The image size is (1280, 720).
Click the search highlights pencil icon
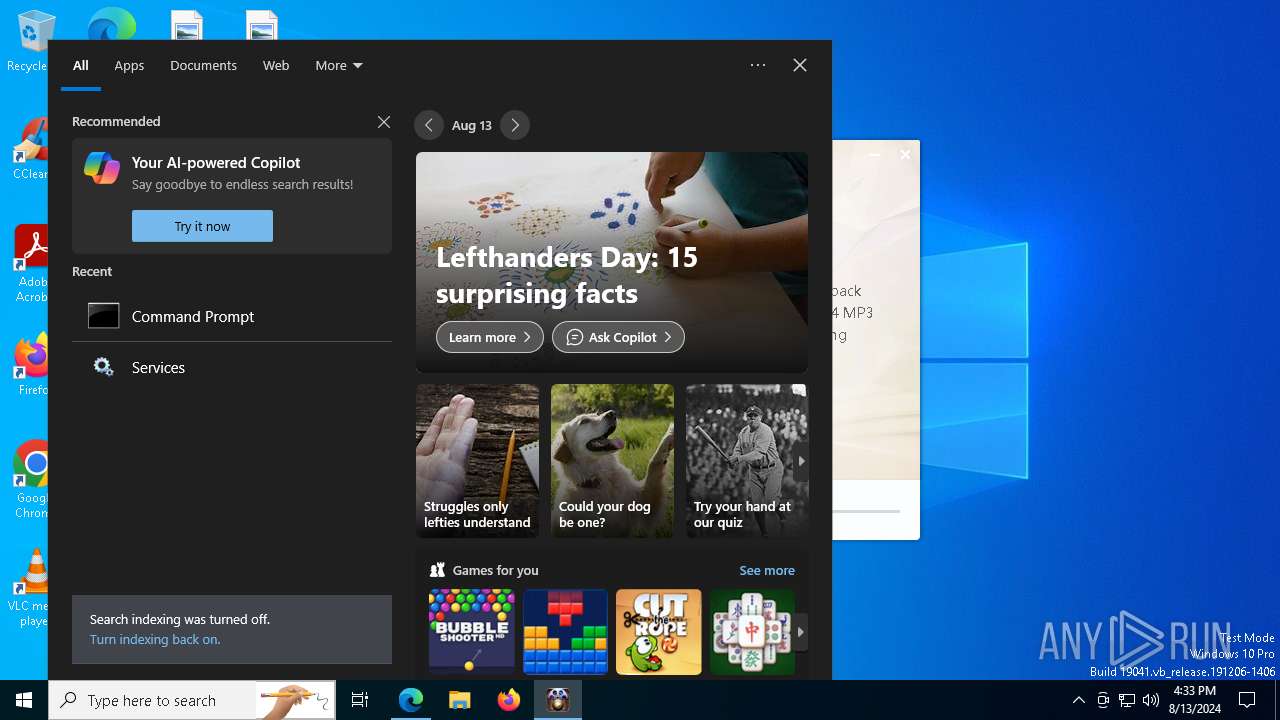coord(294,700)
